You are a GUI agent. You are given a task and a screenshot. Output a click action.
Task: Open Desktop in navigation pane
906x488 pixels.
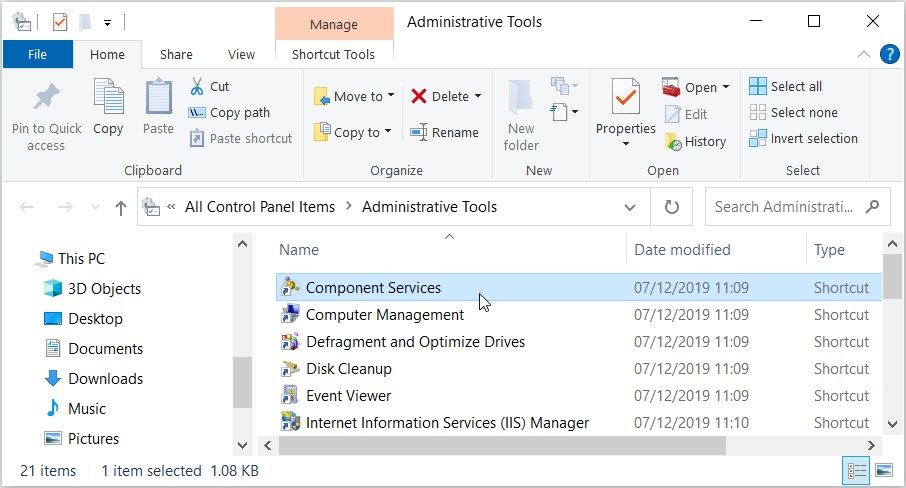pos(84,318)
